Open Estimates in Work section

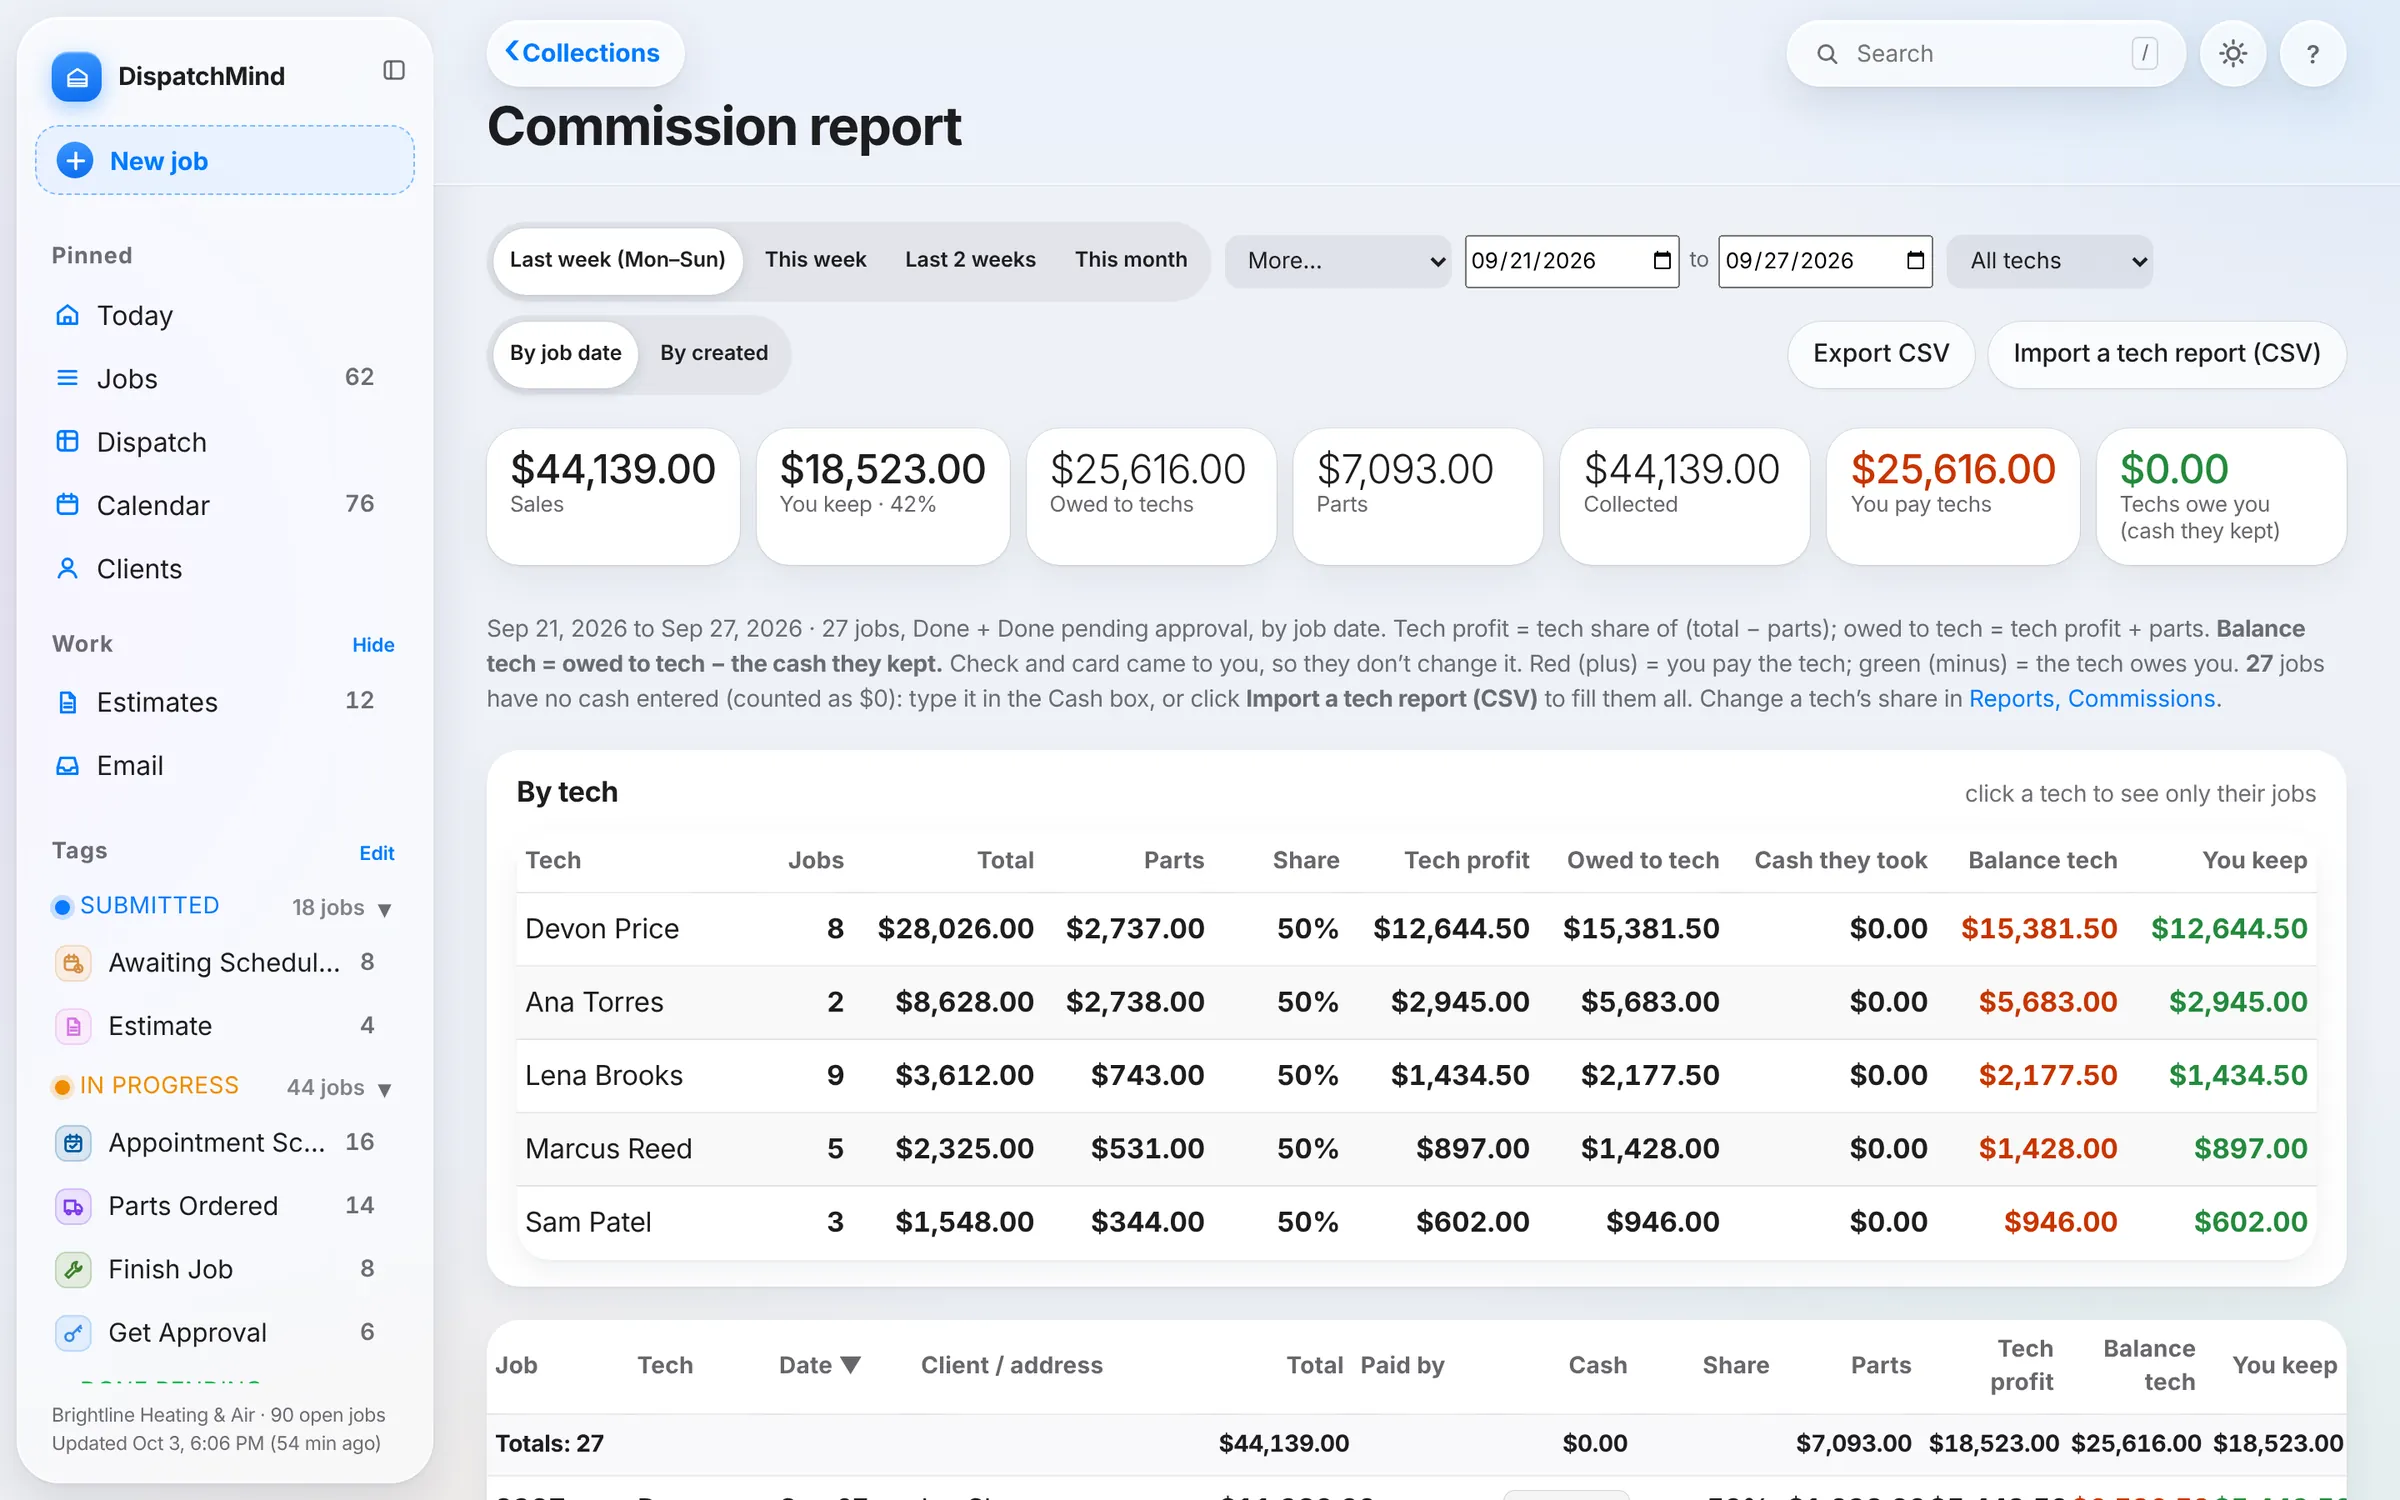coord(224,702)
